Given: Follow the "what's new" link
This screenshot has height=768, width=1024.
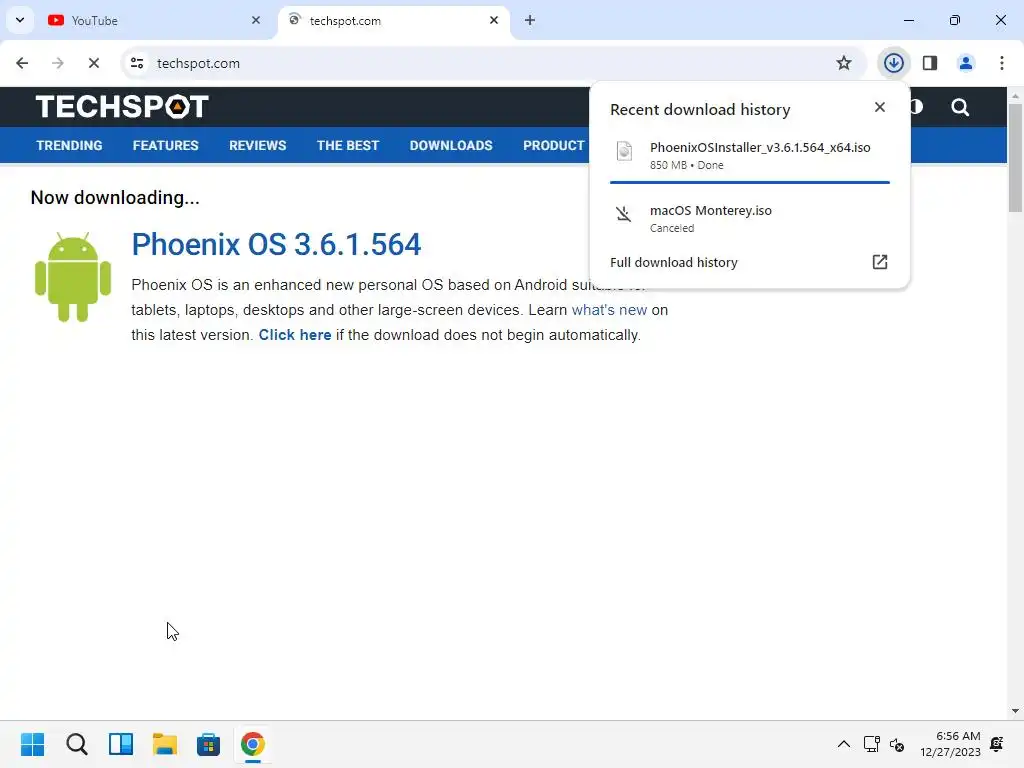Looking at the screenshot, I should coord(609,310).
